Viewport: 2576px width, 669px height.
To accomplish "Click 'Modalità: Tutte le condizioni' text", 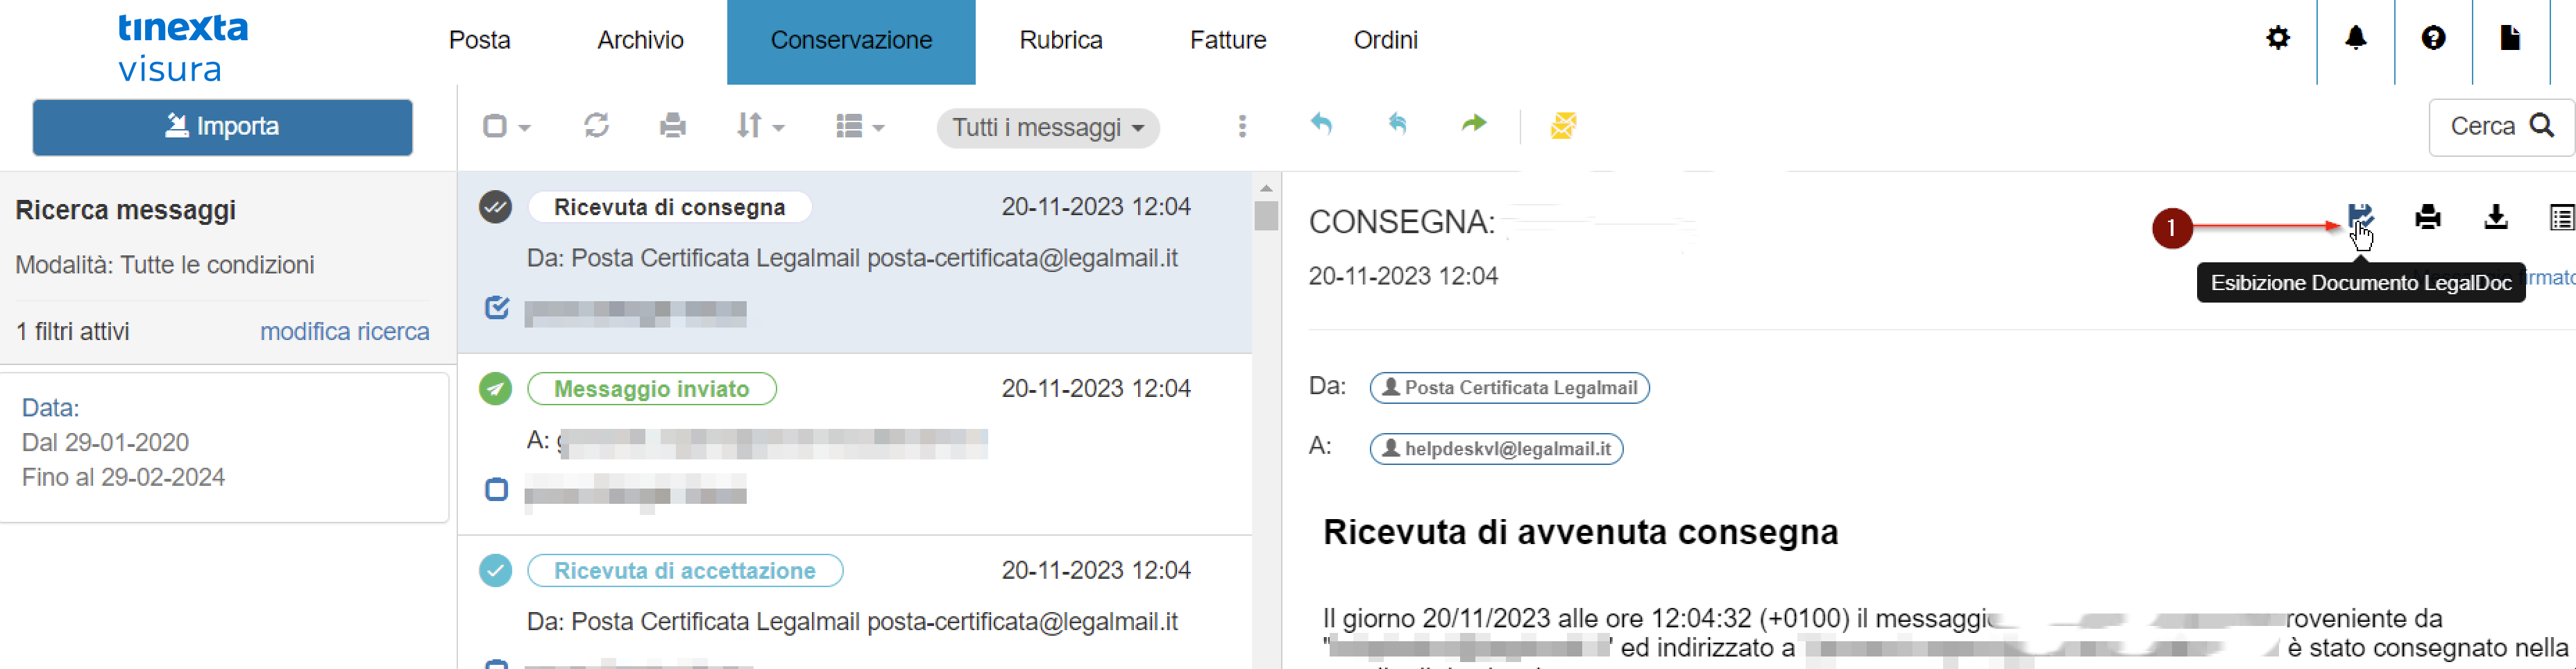I will [165, 265].
